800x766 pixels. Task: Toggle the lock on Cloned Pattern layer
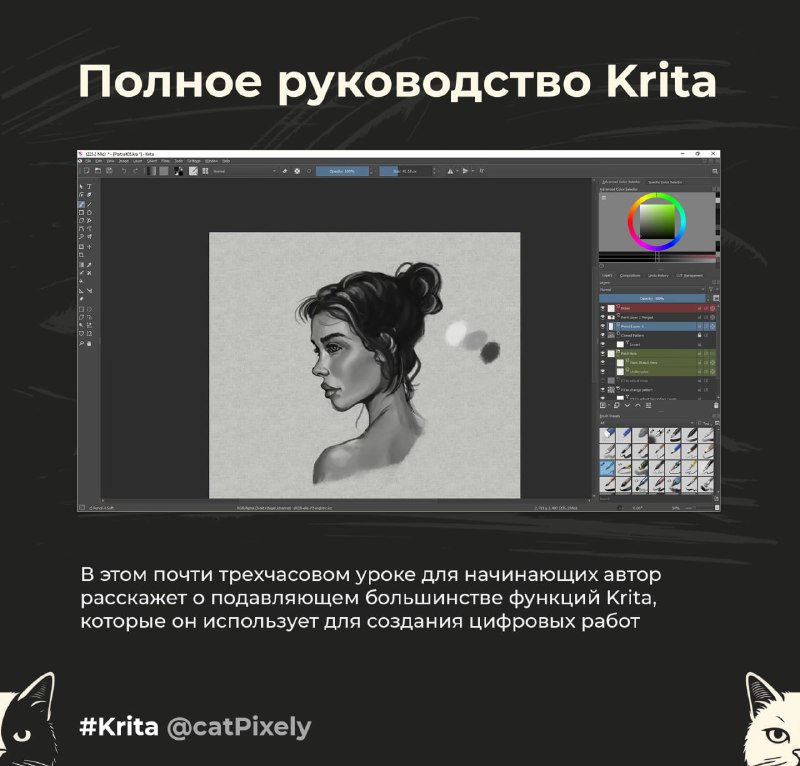click(699, 335)
